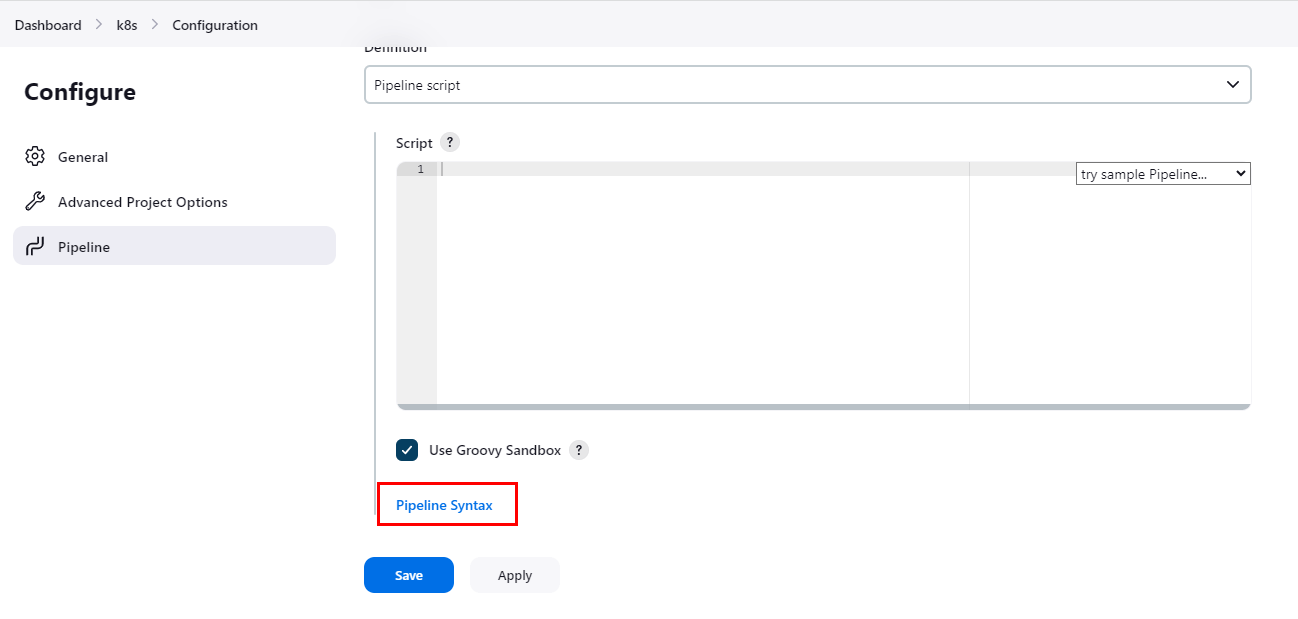This screenshot has width=1298, height=619.
Task: Uncheck Use Groovy Sandbox
Action: [406, 450]
